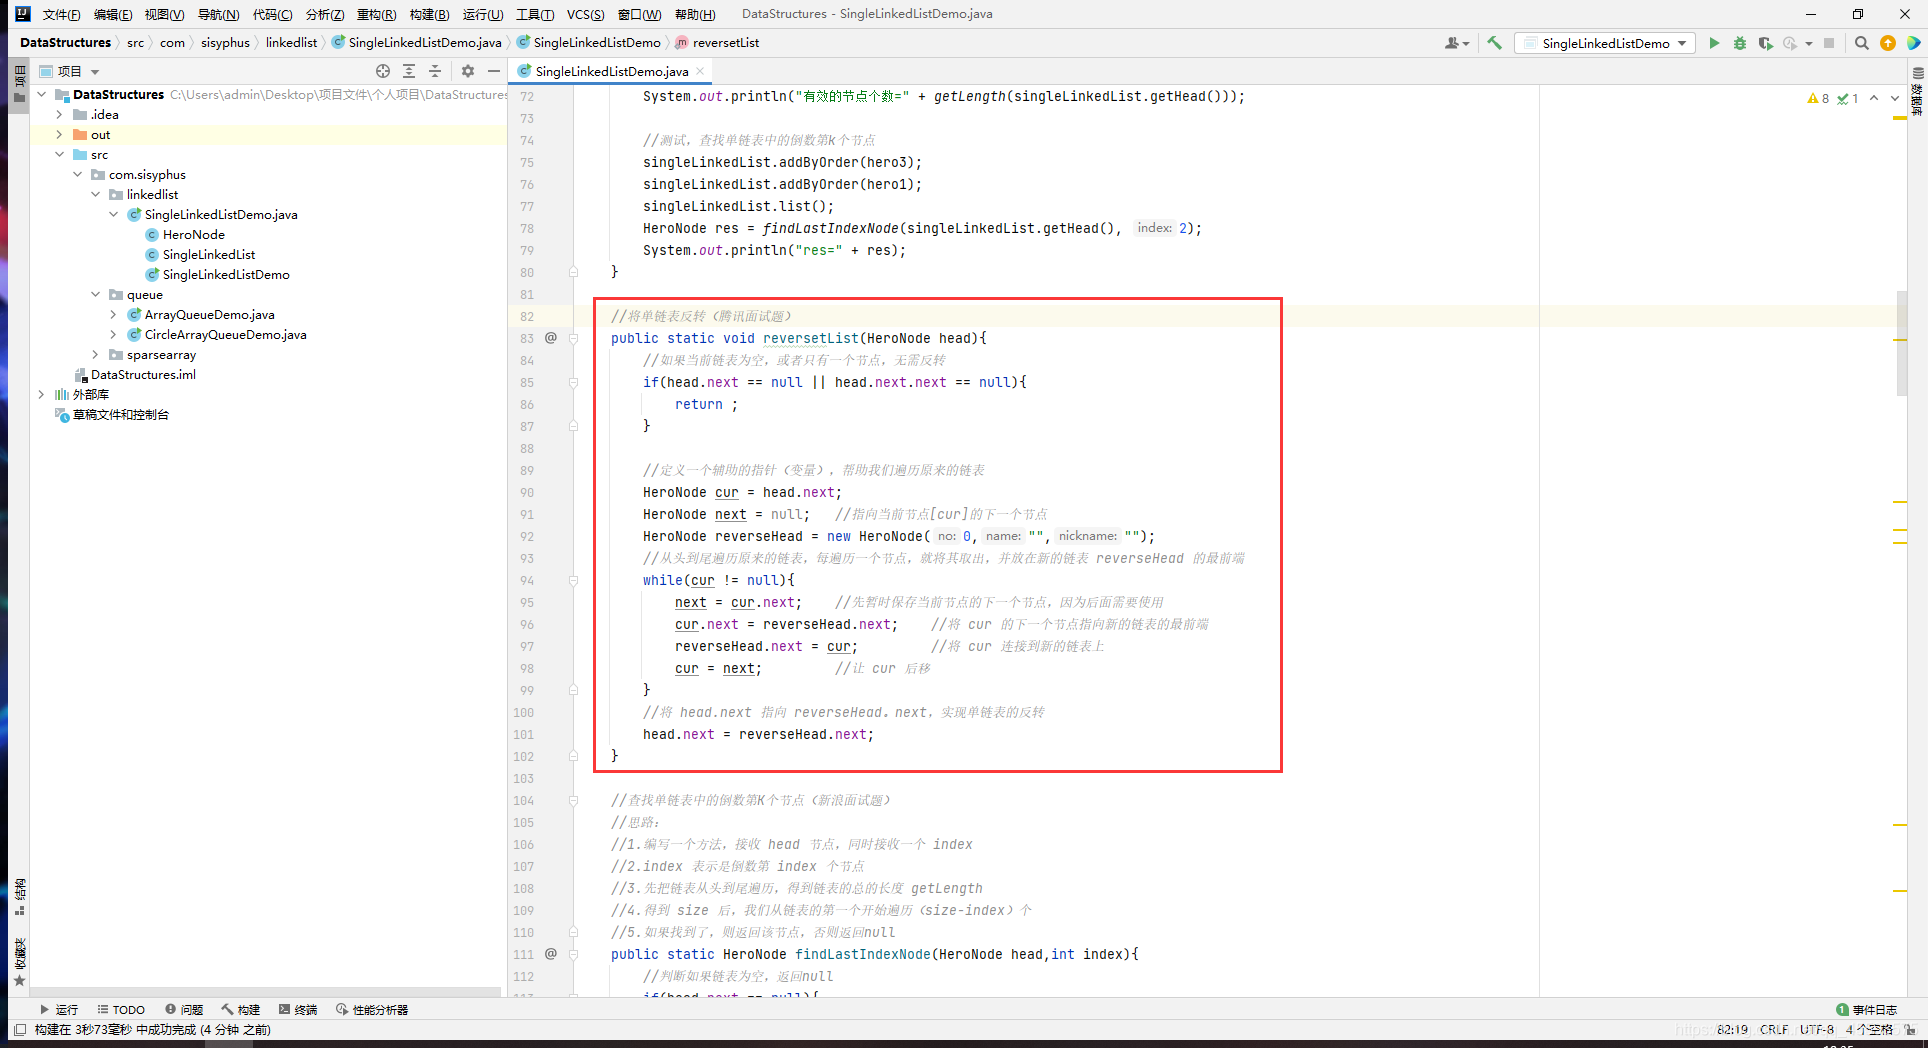Collapse the src folder
The width and height of the screenshot is (1928, 1048).
click(x=60, y=154)
